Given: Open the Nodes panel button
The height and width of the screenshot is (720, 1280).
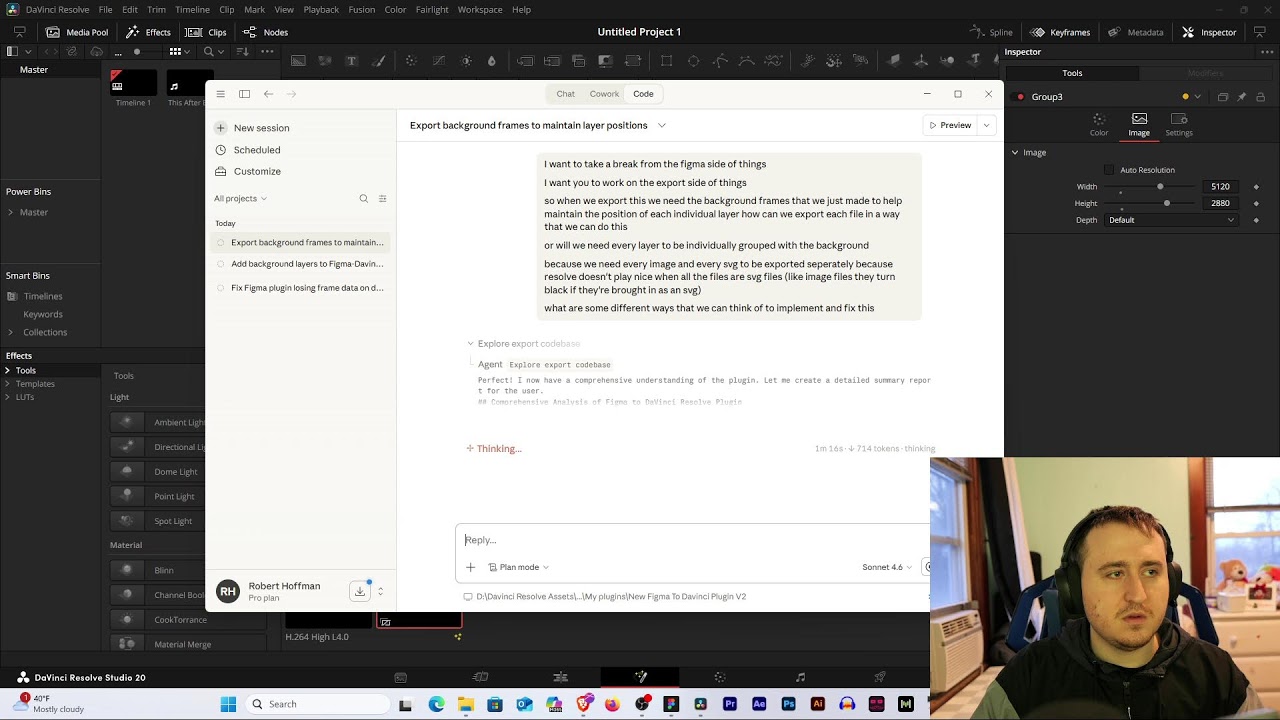Looking at the screenshot, I should pos(265,32).
